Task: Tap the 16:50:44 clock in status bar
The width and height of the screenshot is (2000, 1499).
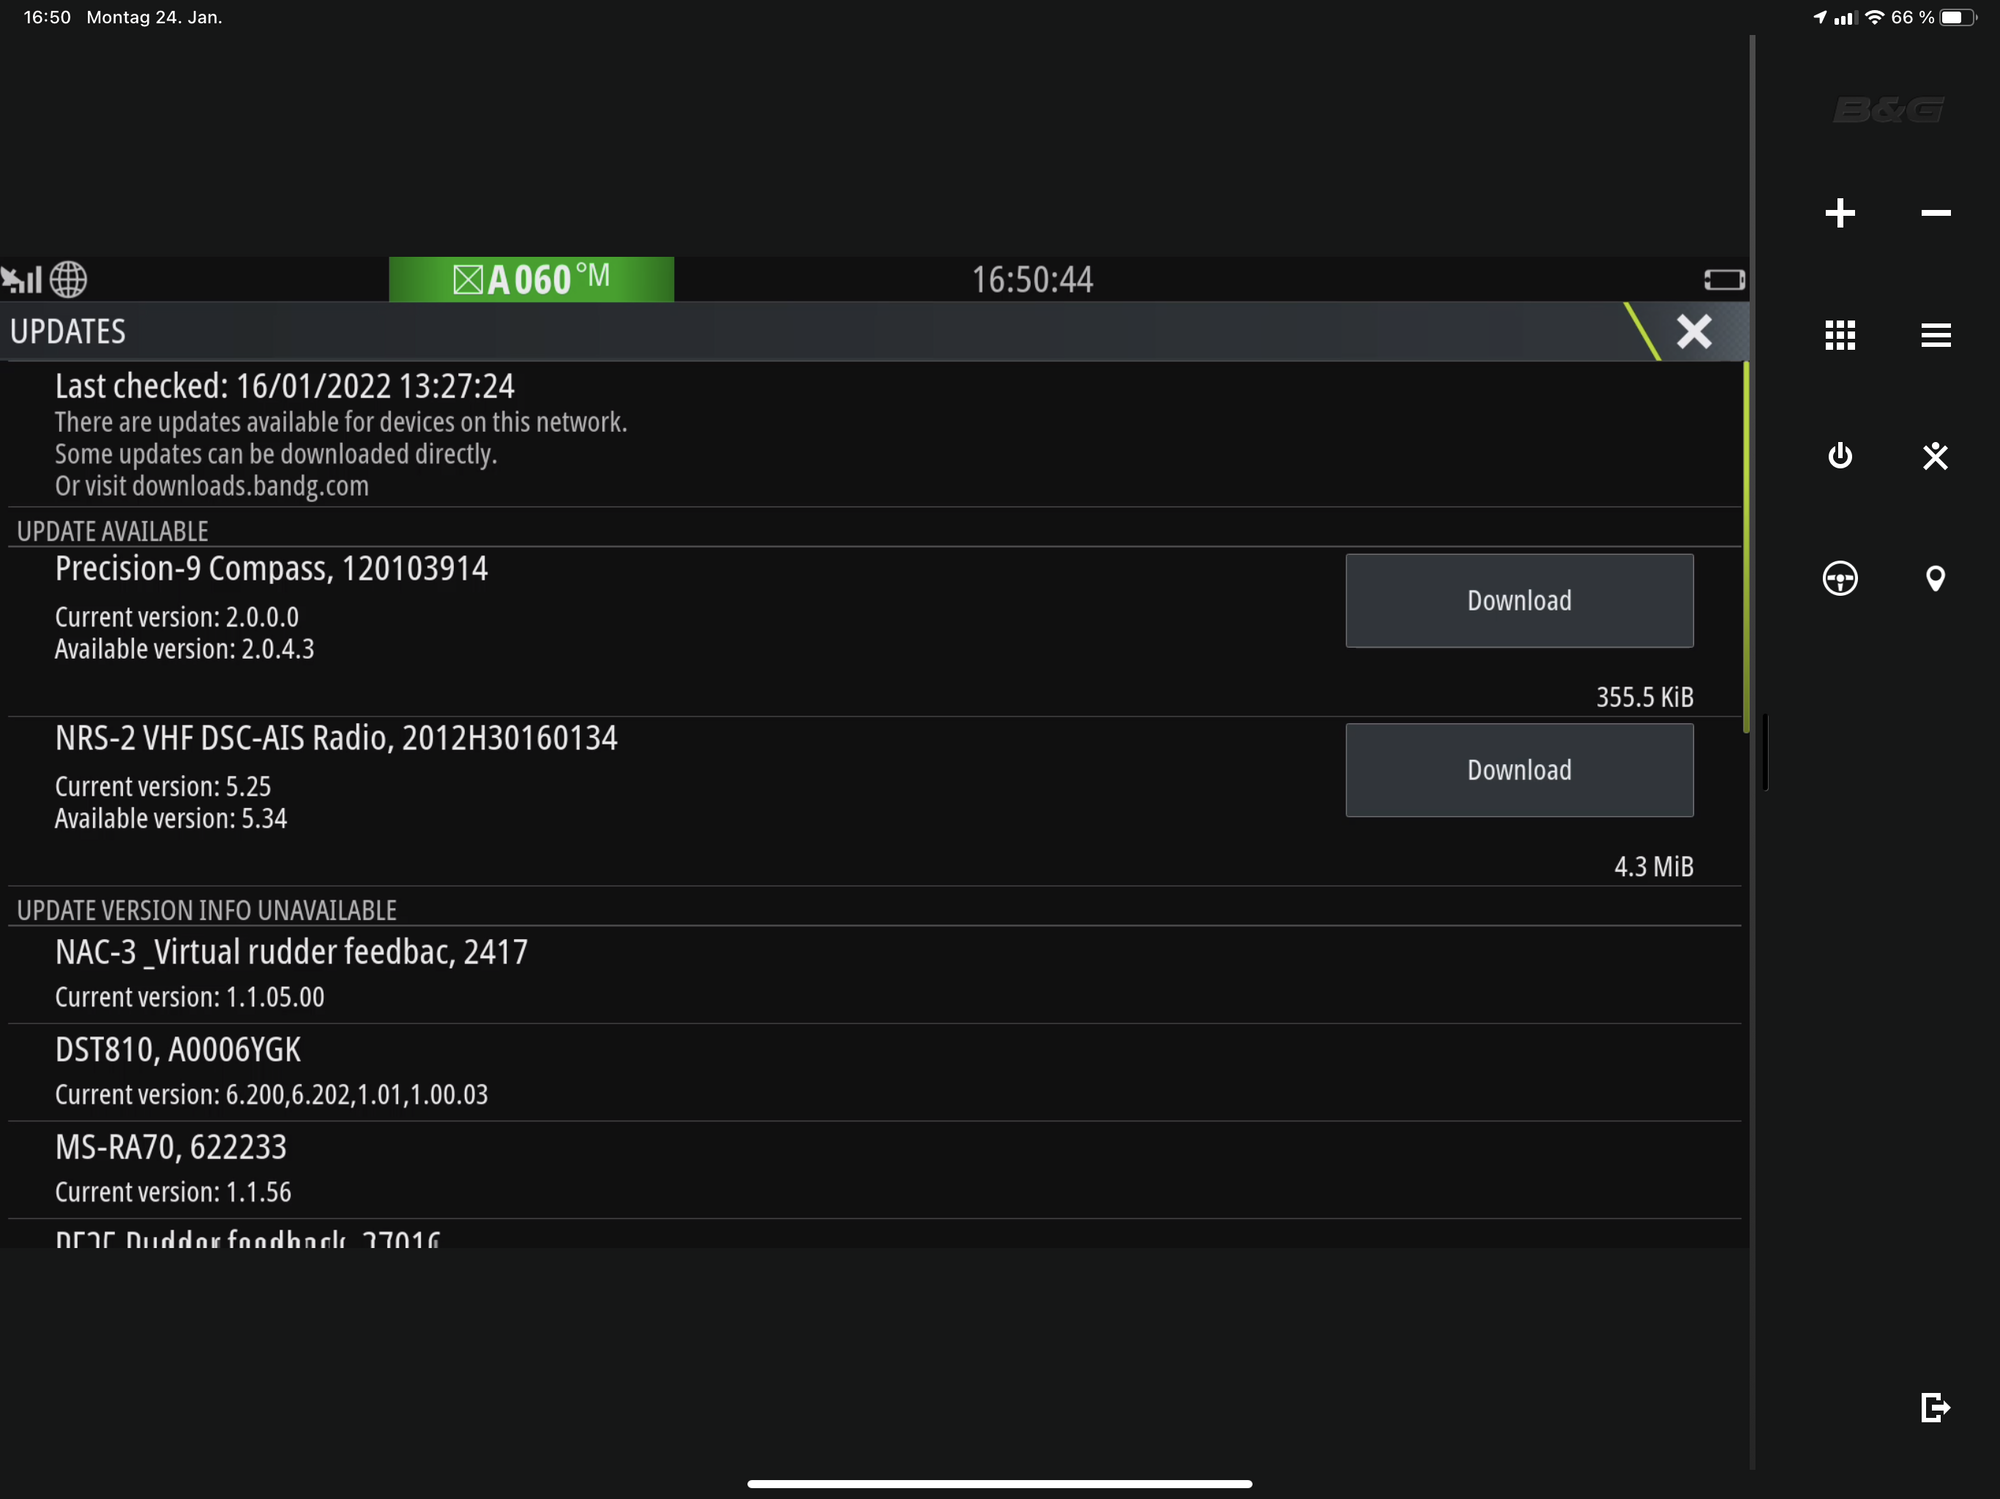Action: coord(1032,280)
